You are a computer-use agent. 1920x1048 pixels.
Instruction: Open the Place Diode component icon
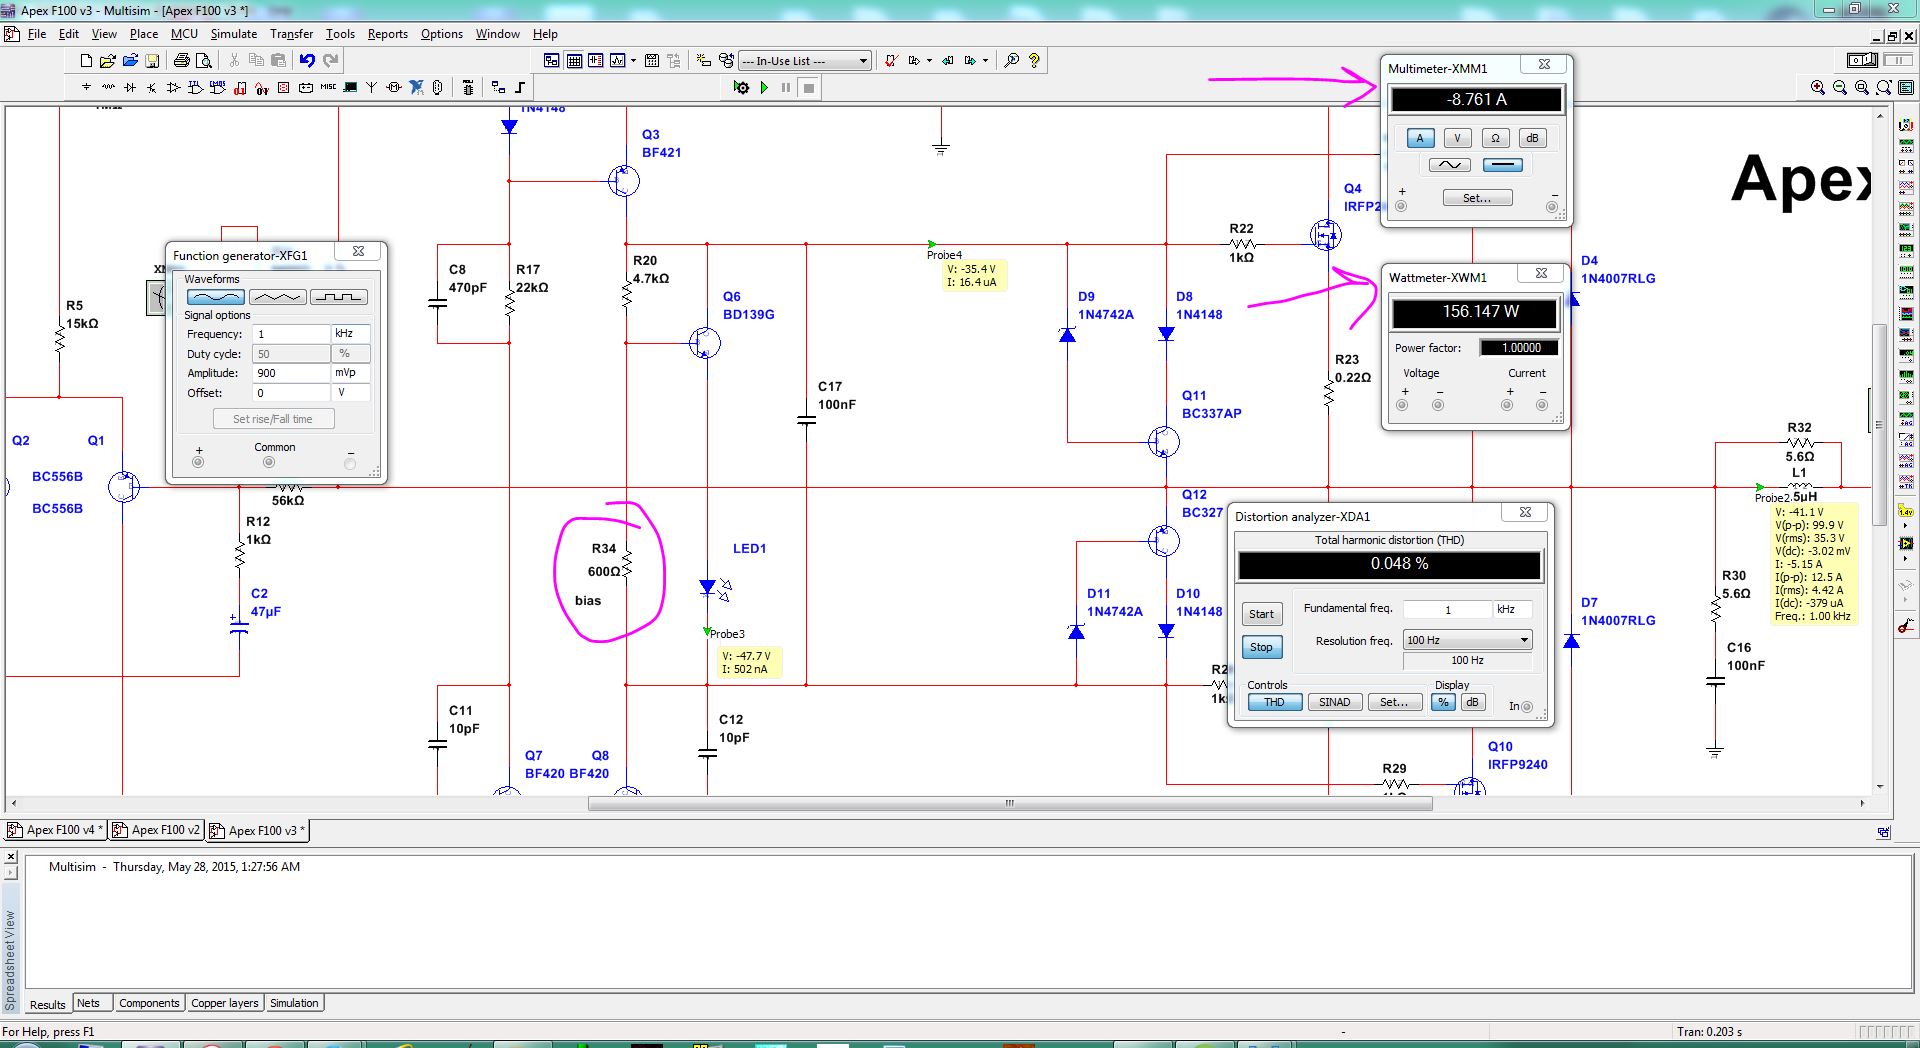pos(130,88)
